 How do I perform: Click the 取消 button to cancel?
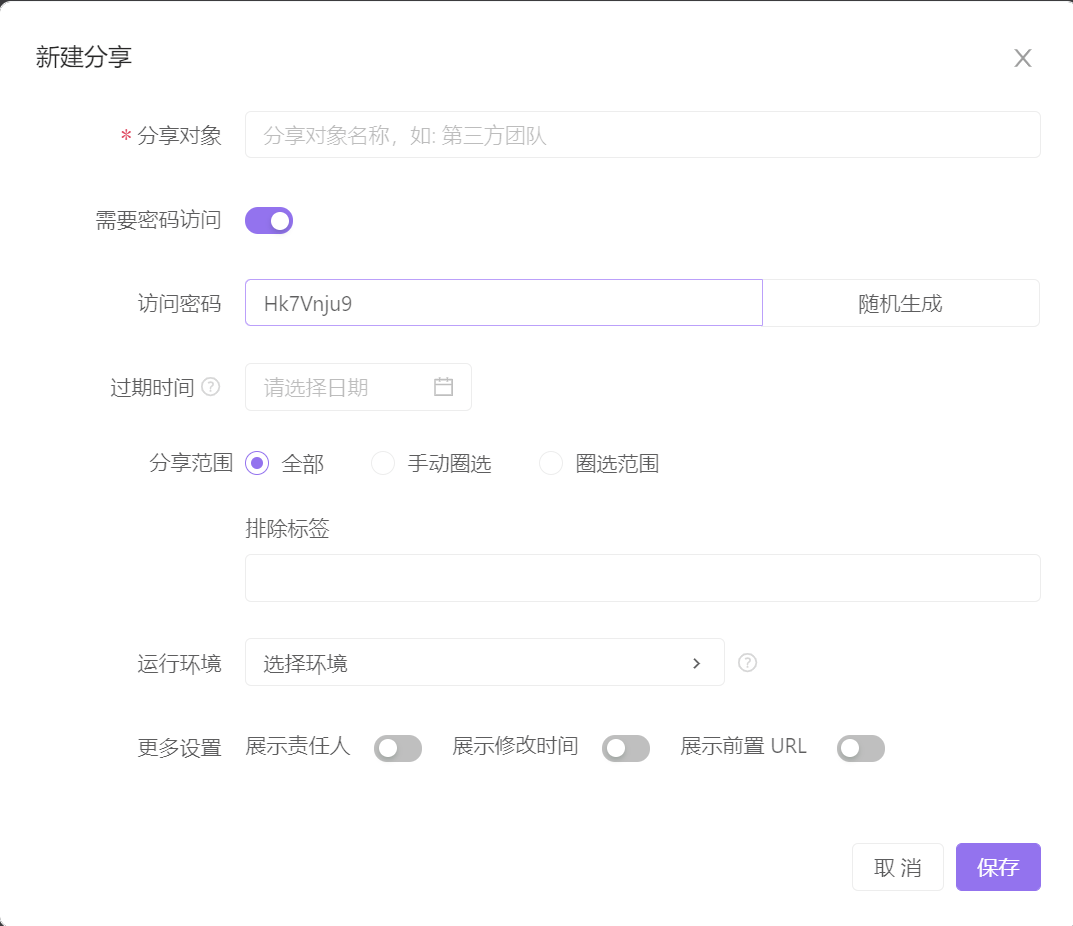(x=897, y=867)
